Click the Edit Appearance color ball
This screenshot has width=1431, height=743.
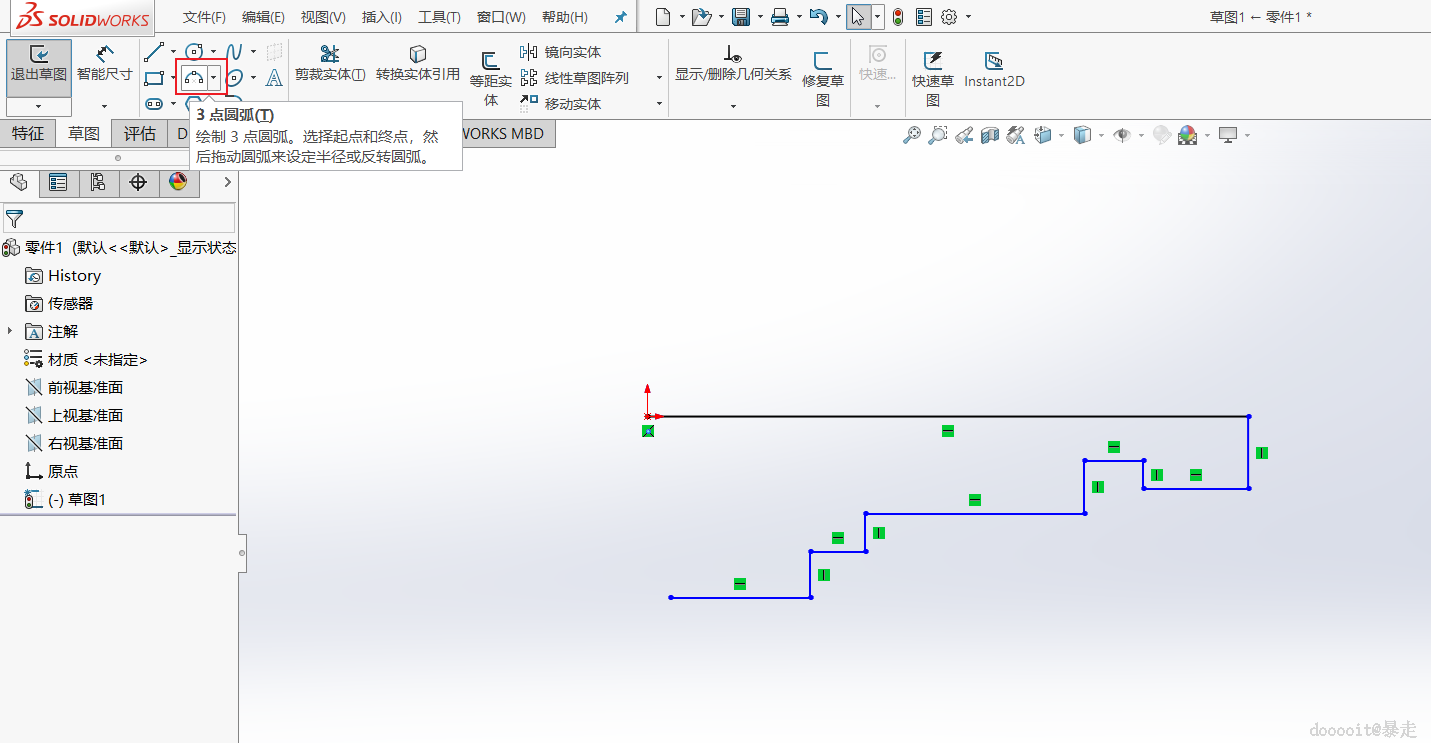[x=1188, y=135]
